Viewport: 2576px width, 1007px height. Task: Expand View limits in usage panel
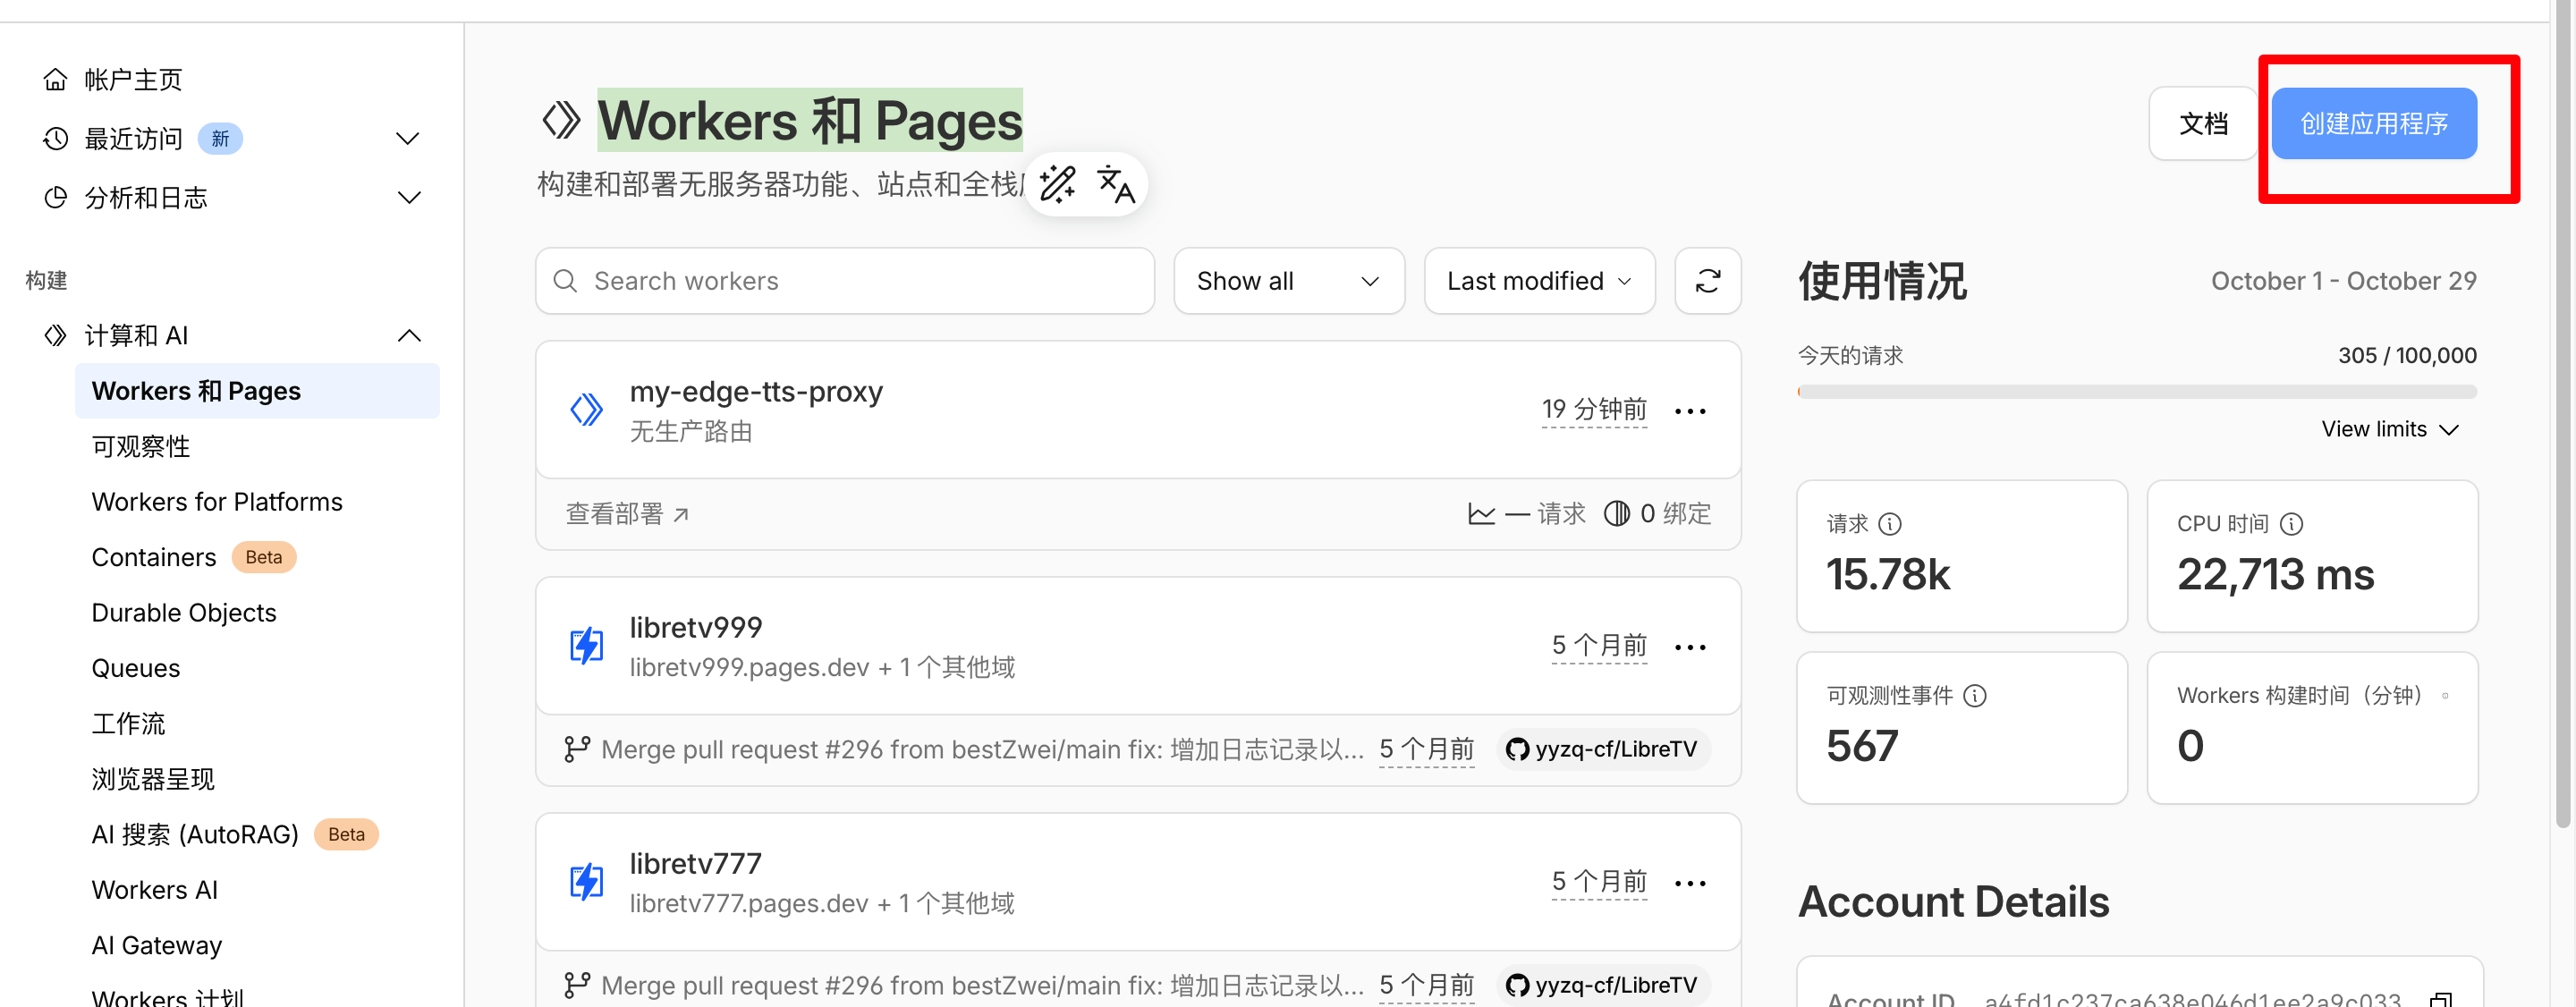[2389, 429]
